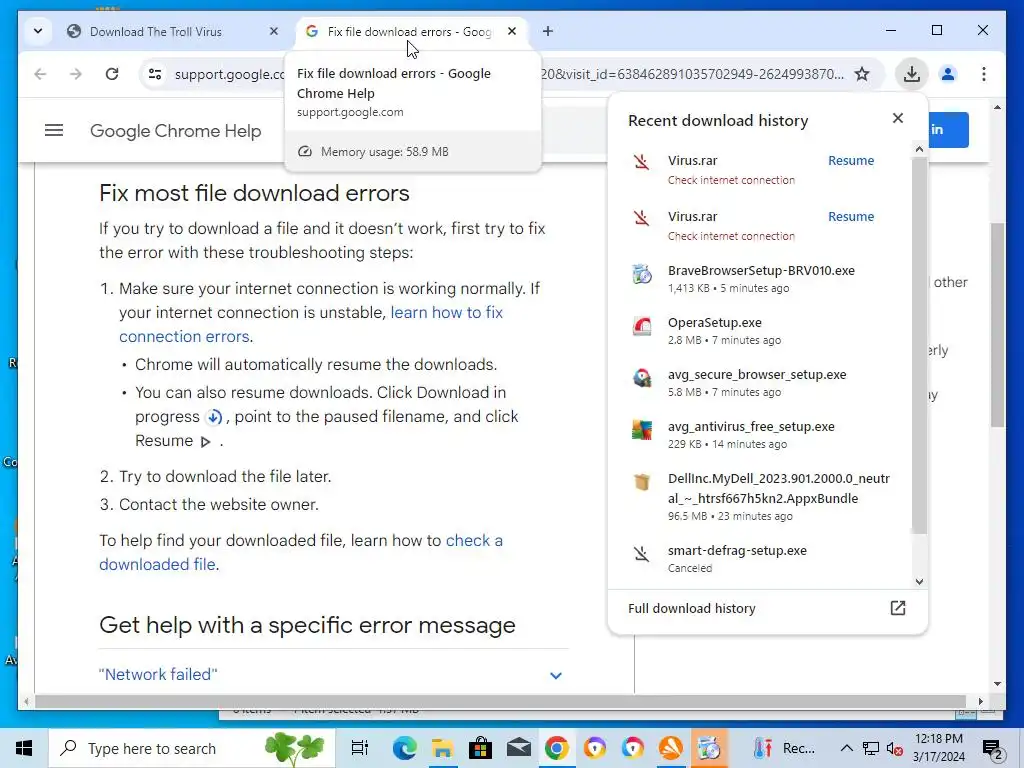Open Task View on the taskbar
Screen dimensions: 1024x768
360,748
